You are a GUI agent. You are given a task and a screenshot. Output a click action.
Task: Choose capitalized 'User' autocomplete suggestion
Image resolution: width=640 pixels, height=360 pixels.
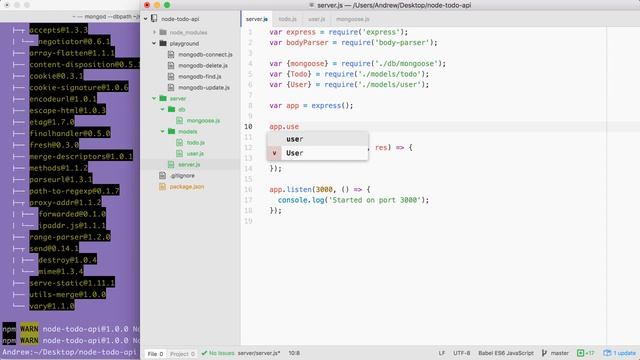318,153
